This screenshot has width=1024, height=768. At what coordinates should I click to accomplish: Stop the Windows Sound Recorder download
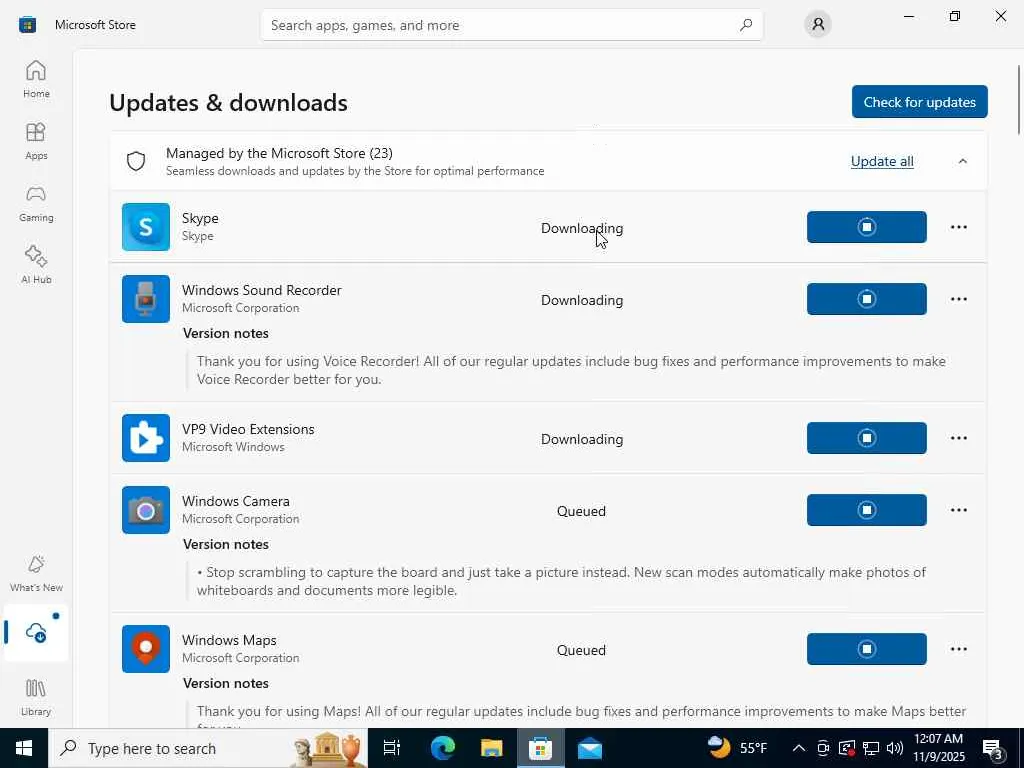867,299
